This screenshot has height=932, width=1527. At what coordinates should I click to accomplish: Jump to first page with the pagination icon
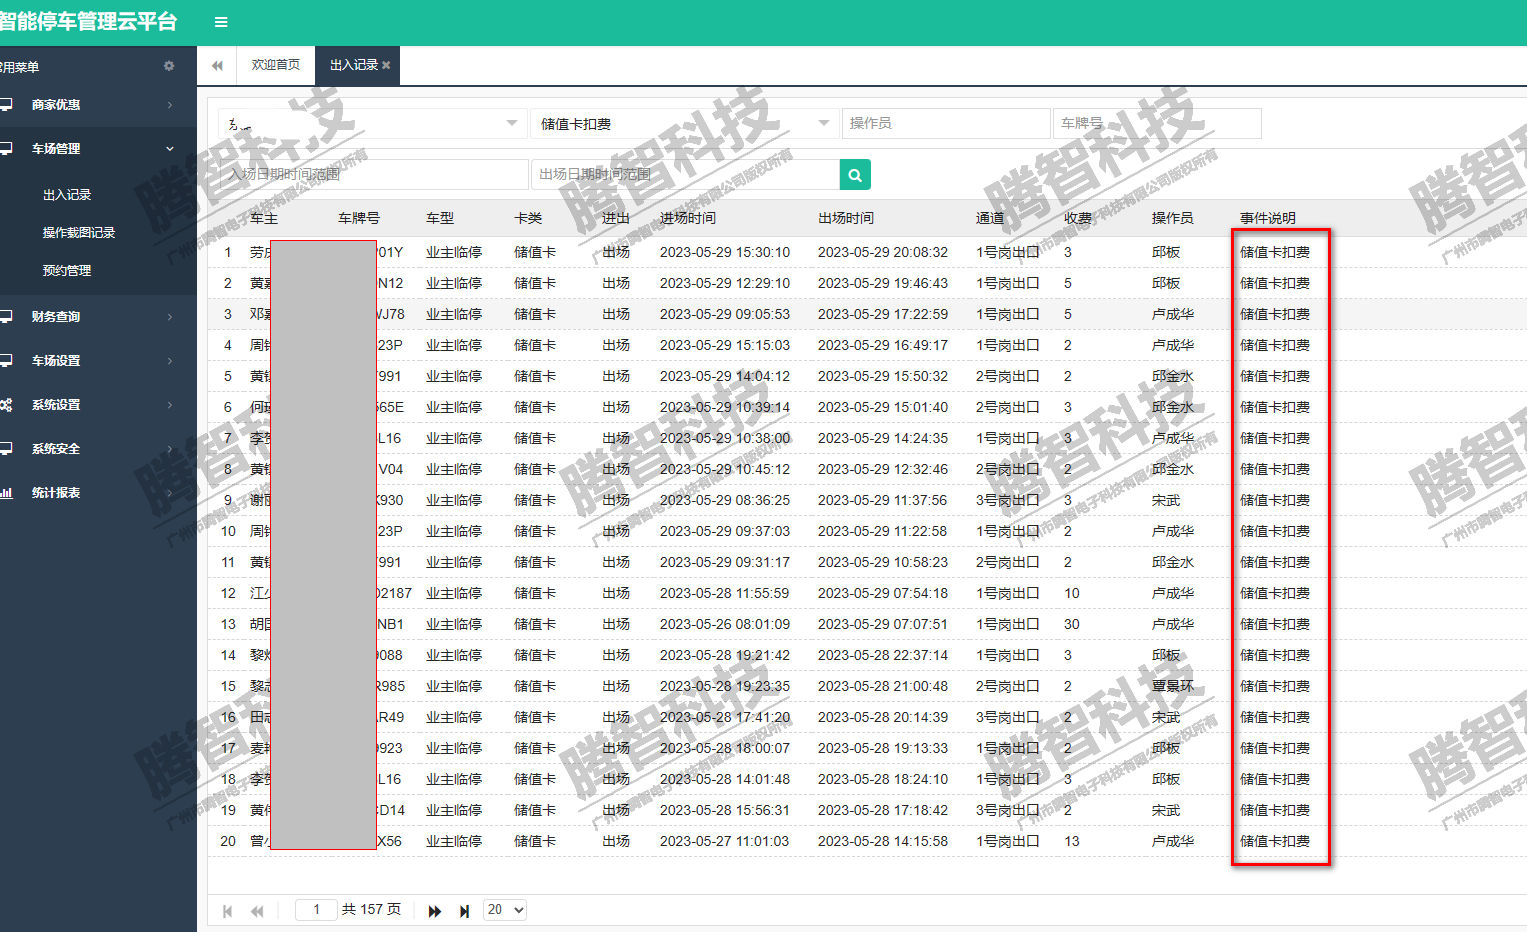click(x=227, y=910)
